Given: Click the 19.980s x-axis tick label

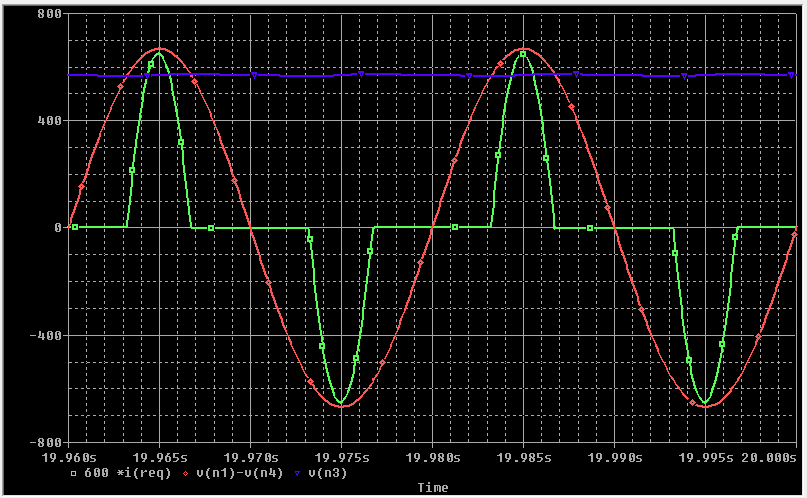Looking at the screenshot, I should tap(432, 457).
